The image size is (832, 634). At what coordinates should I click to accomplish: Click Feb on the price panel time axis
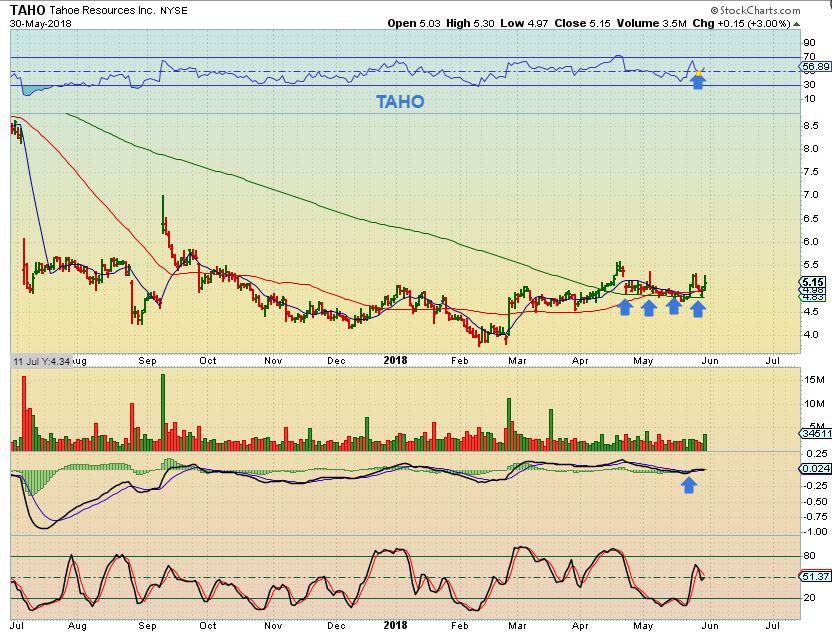[x=460, y=361]
